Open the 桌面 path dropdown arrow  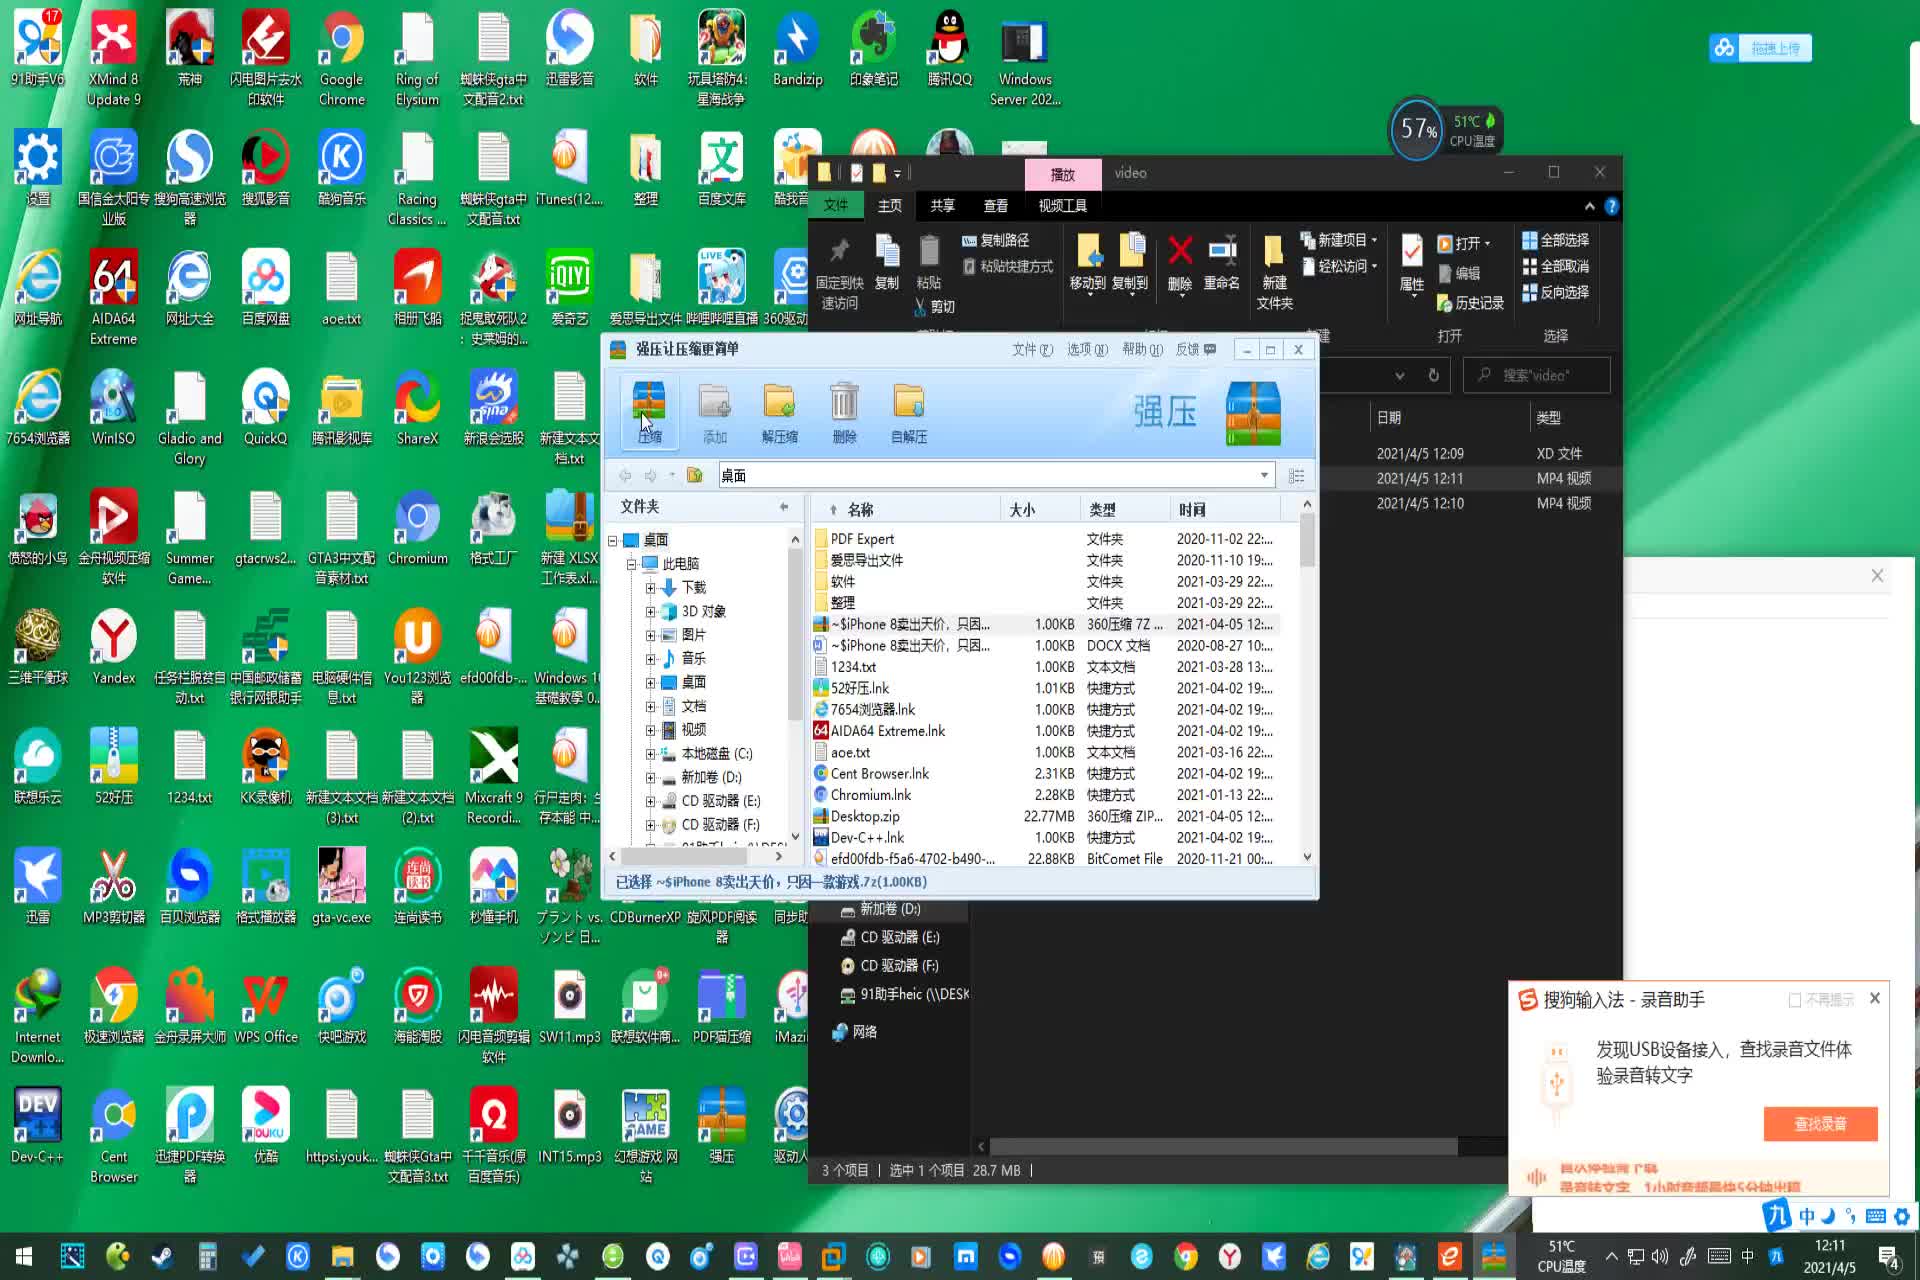click(x=1264, y=476)
